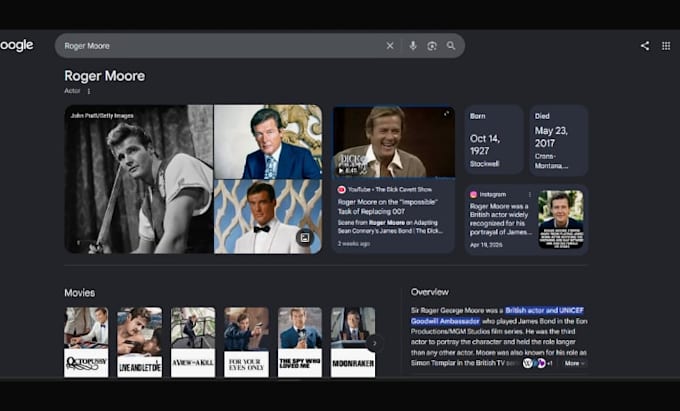Viewport: 680px width, 411px height.
Task: Click the share icon at top right
Action: pos(645,46)
